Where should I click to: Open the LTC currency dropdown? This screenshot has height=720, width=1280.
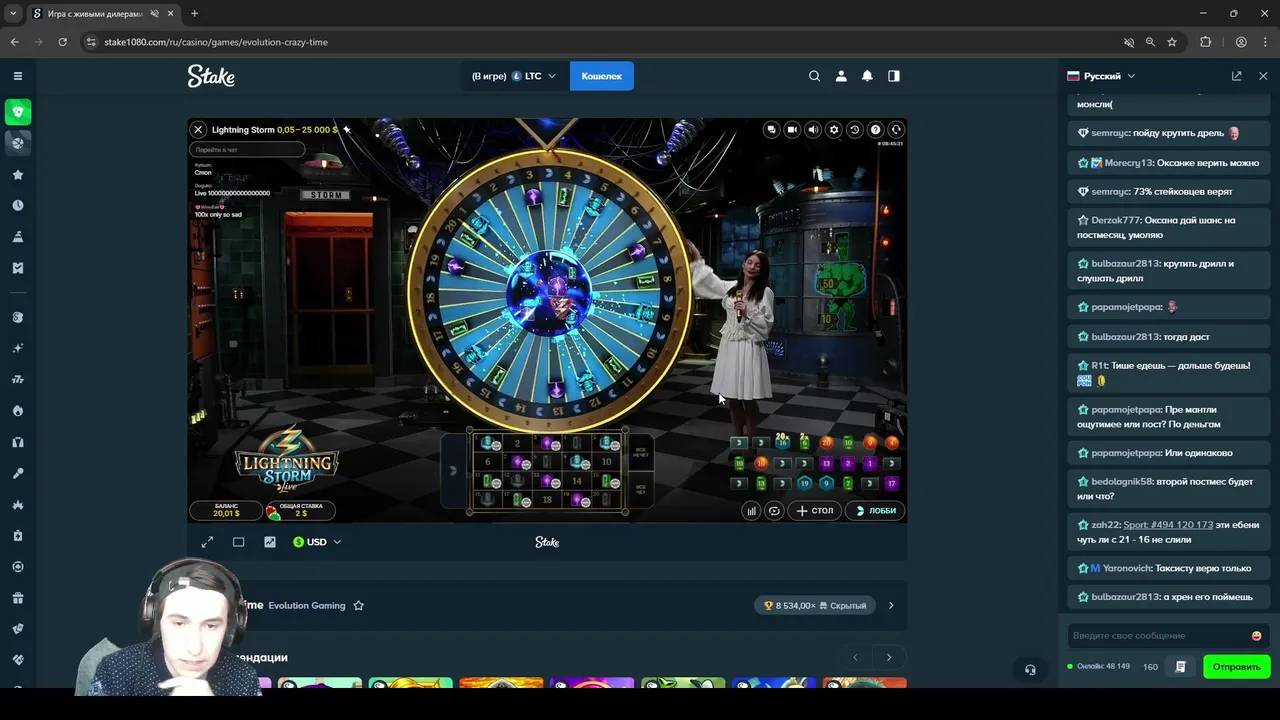coord(514,76)
